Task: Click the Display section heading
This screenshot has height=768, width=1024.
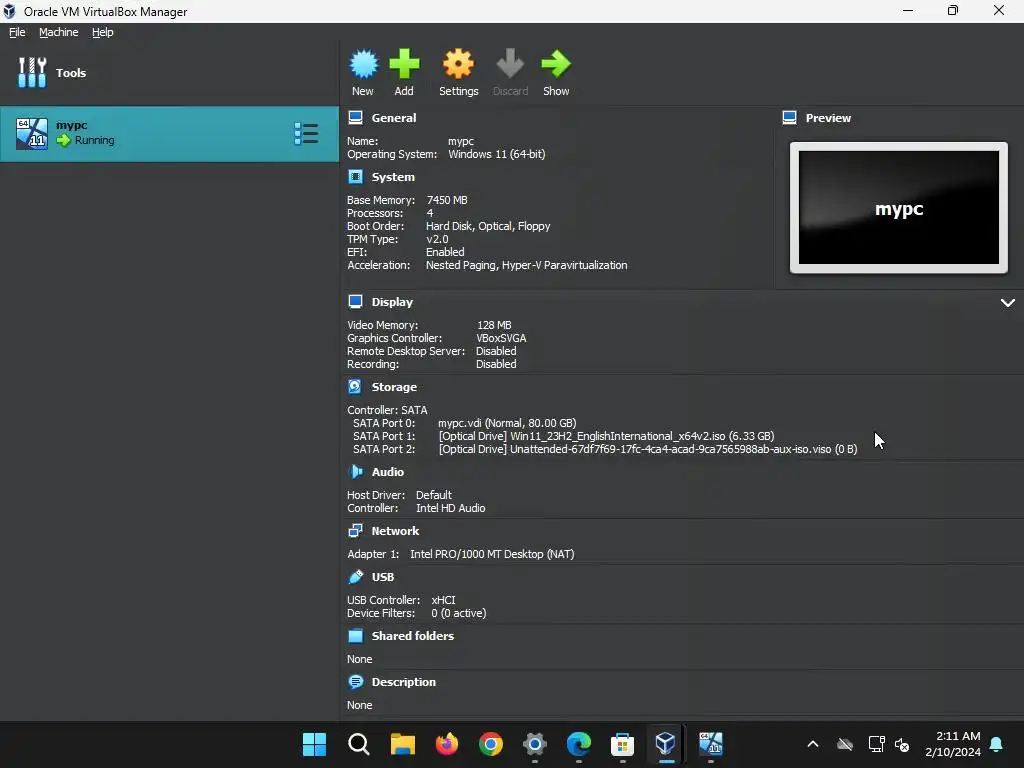Action: click(392, 302)
